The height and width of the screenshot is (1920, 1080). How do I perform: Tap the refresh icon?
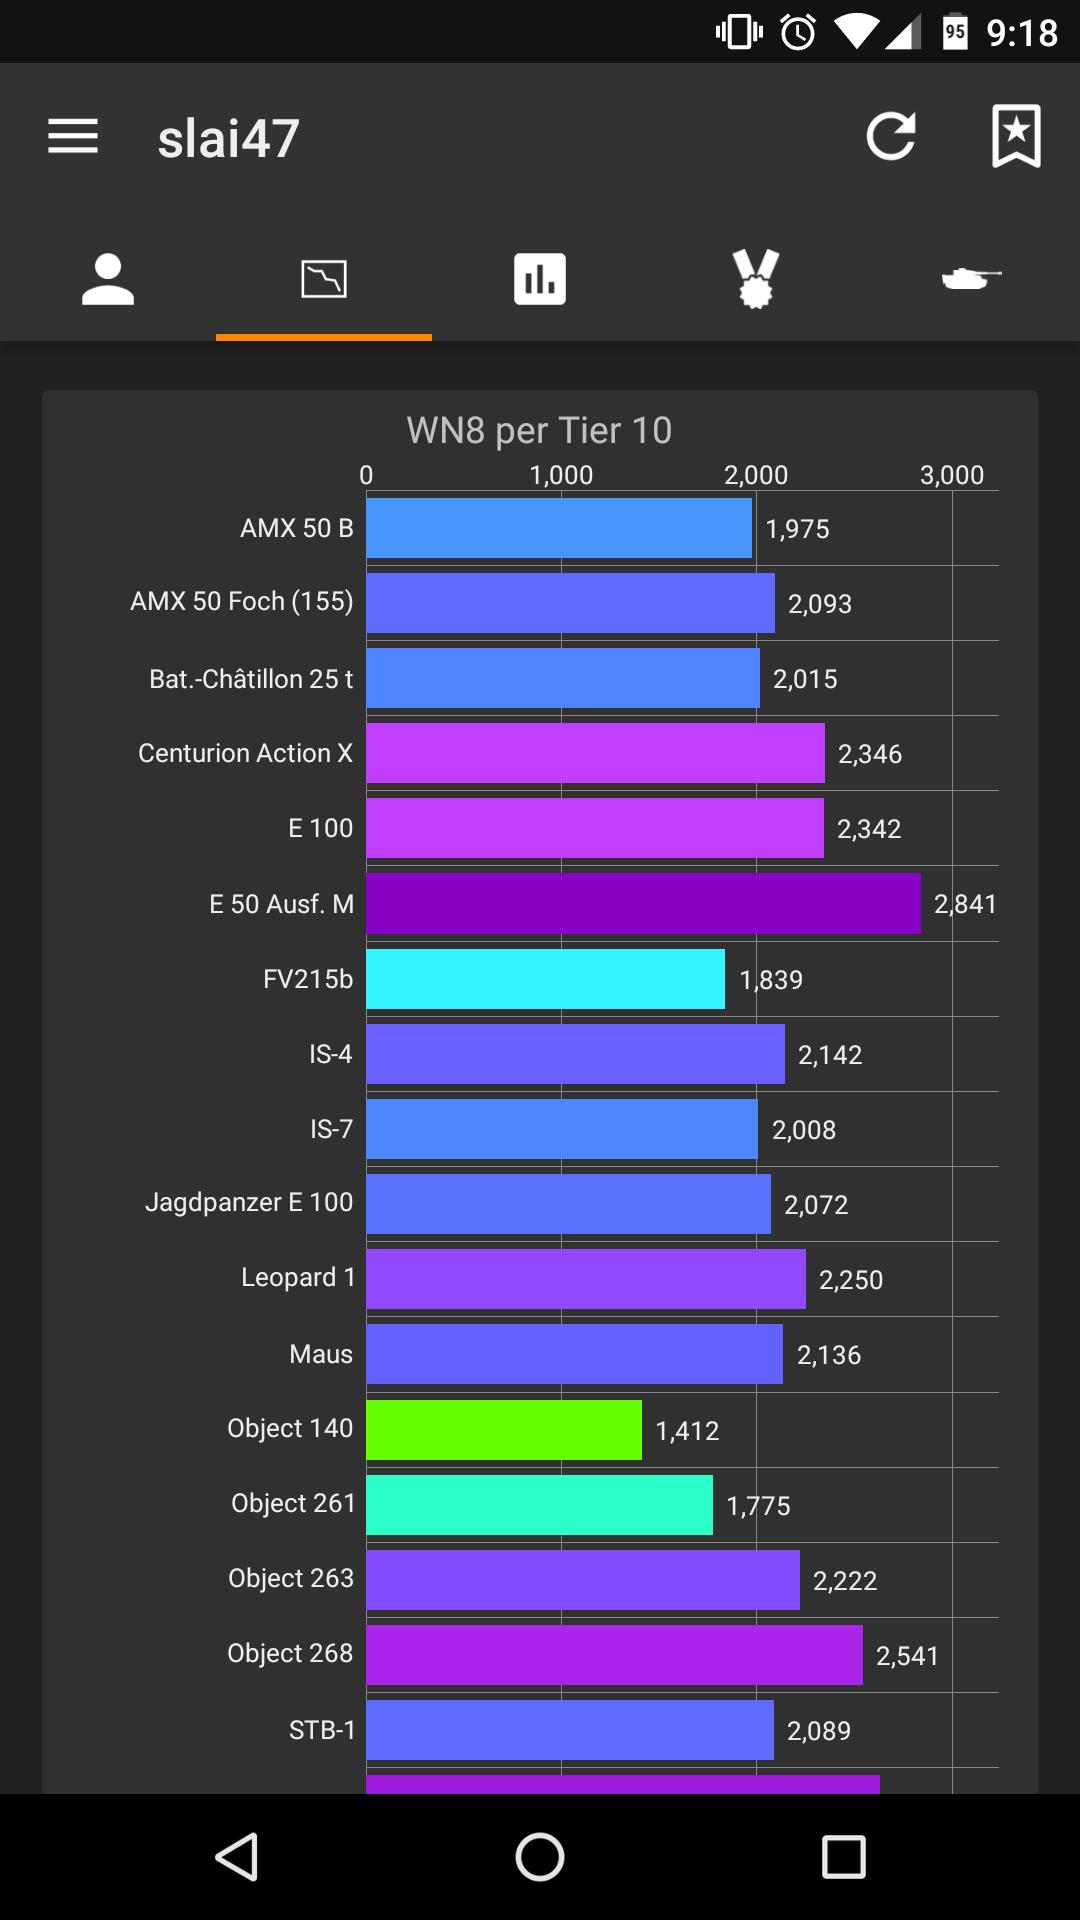[x=890, y=137]
